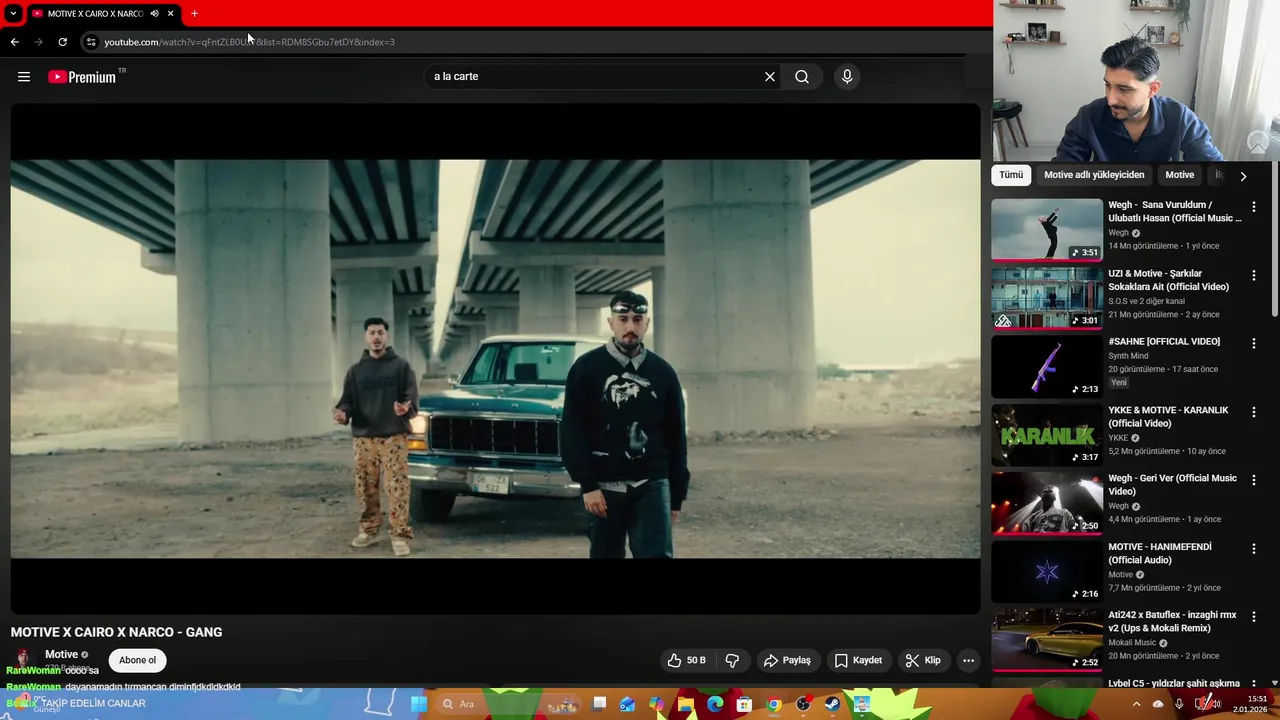Image resolution: width=1280 pixels, height=720 pixels.
Task: Select the Tümü filter chip
Action: (1011, 175)
